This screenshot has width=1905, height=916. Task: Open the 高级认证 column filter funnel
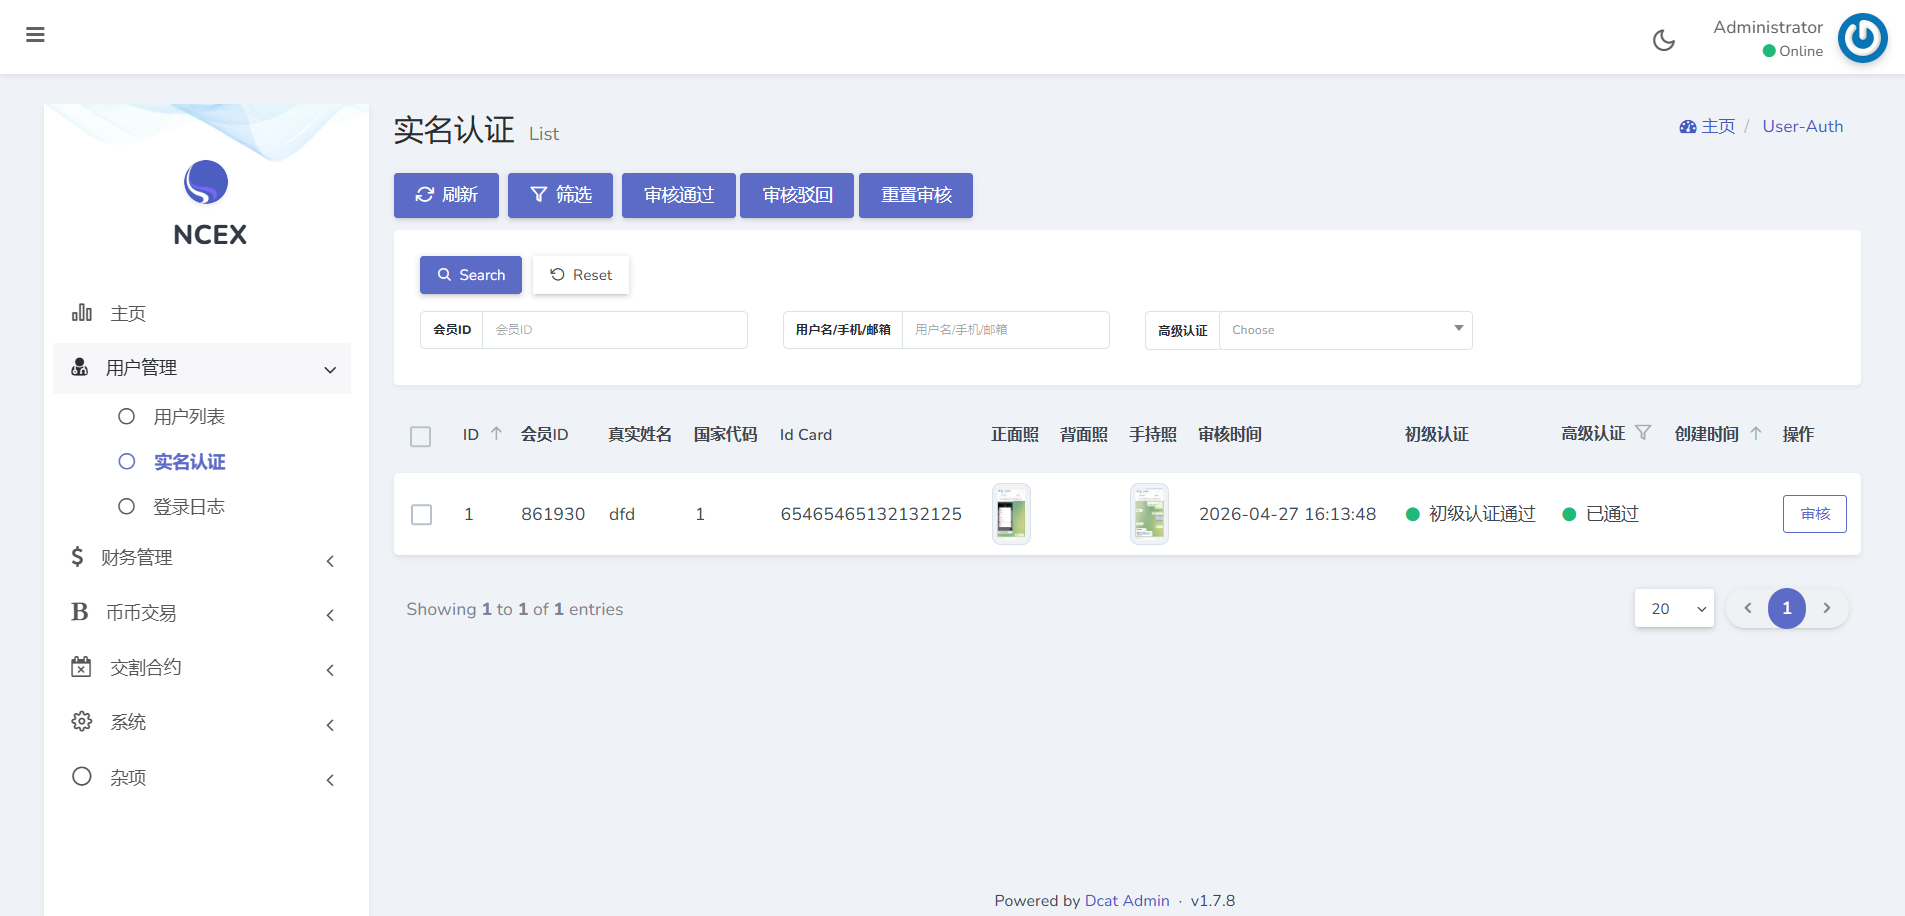point(1643,433)
